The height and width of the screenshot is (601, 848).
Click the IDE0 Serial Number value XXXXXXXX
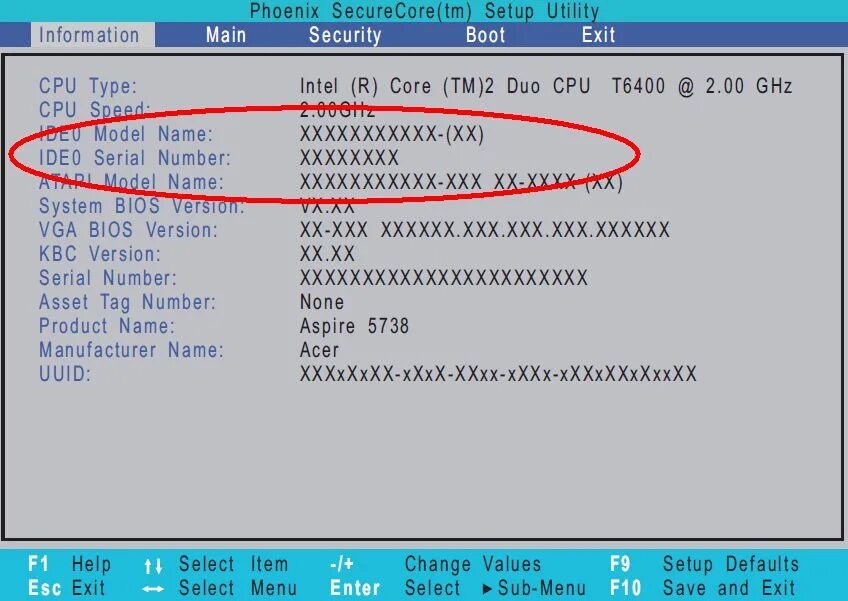click(x=349, y=158)
